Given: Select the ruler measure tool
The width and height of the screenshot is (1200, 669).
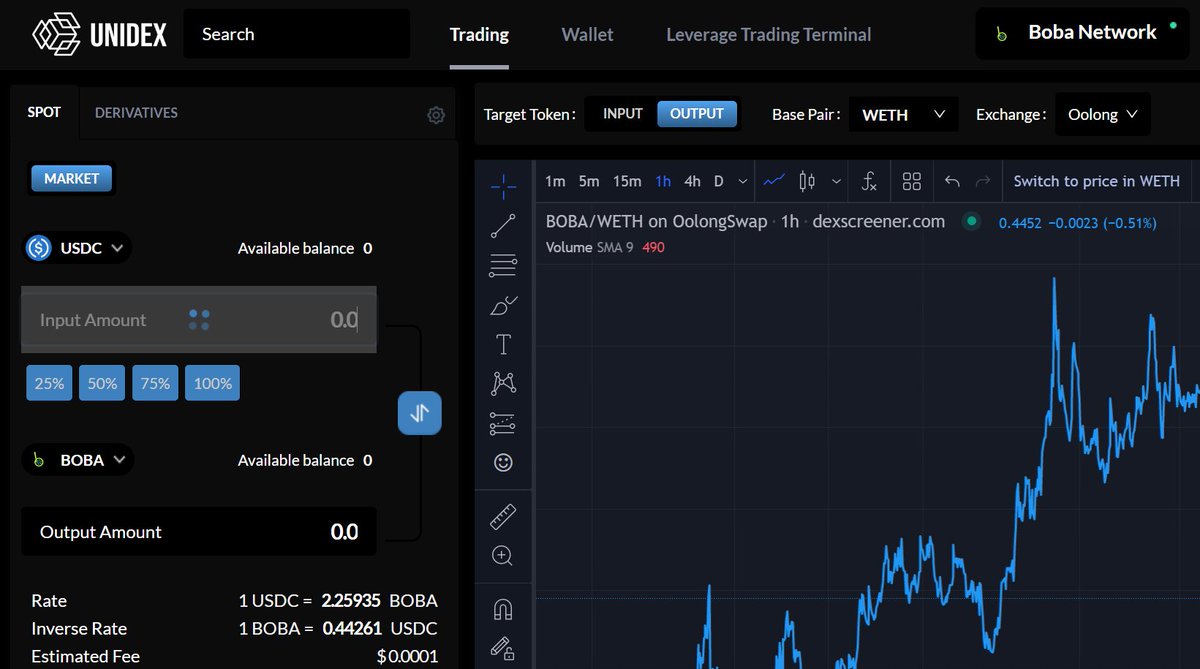Looking at the screenshot, I should 504,517.
